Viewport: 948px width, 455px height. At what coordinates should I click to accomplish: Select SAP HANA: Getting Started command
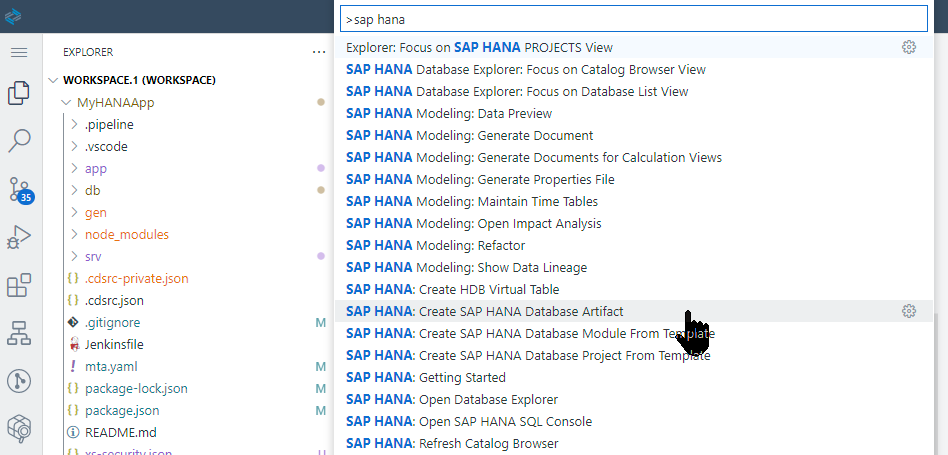[425, 377]
